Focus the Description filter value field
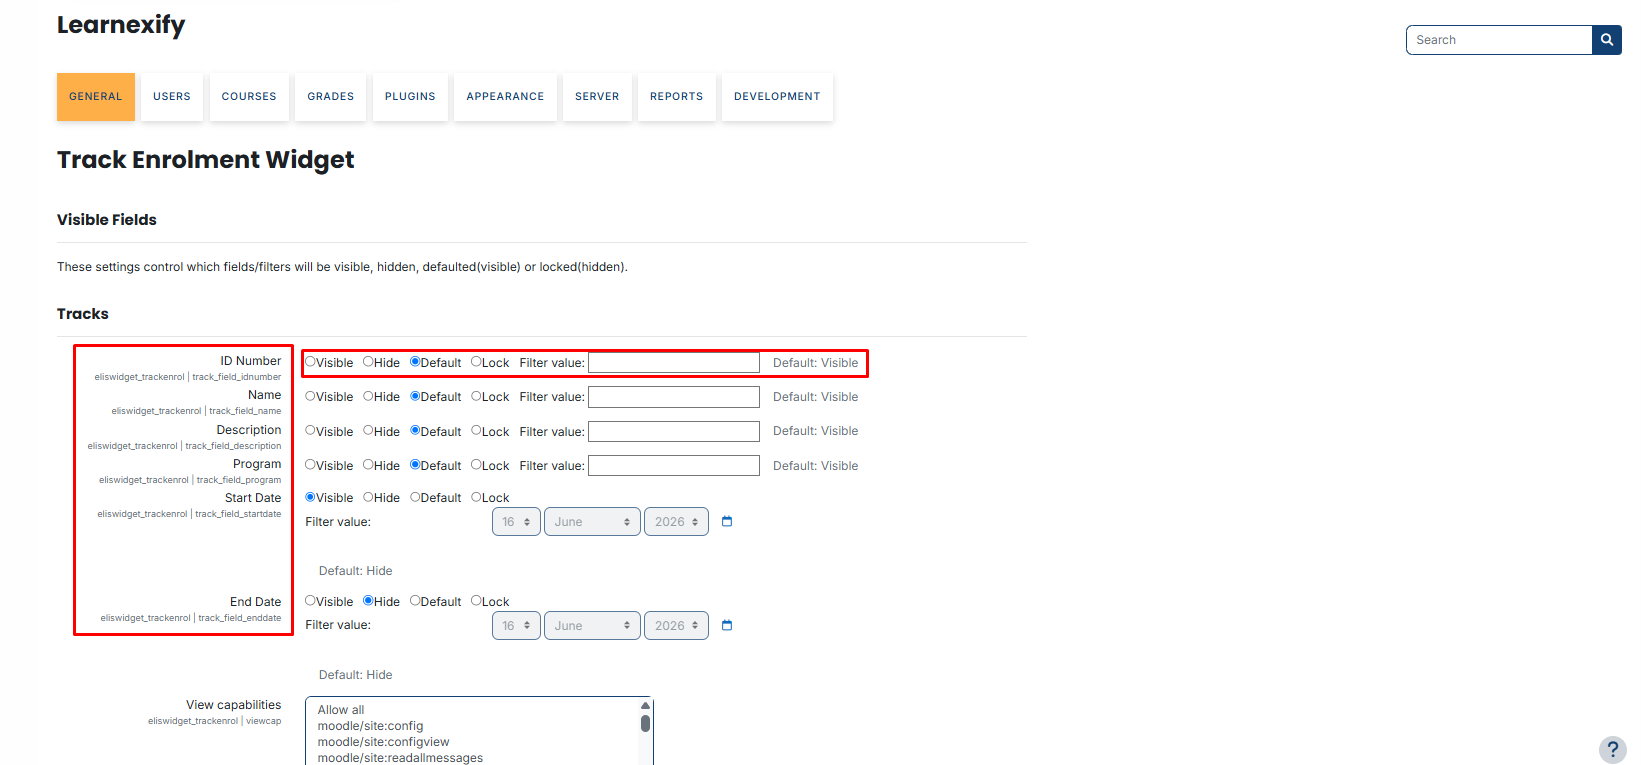The height and width of the screenshot is (765, 1641). tap(674, 431)
